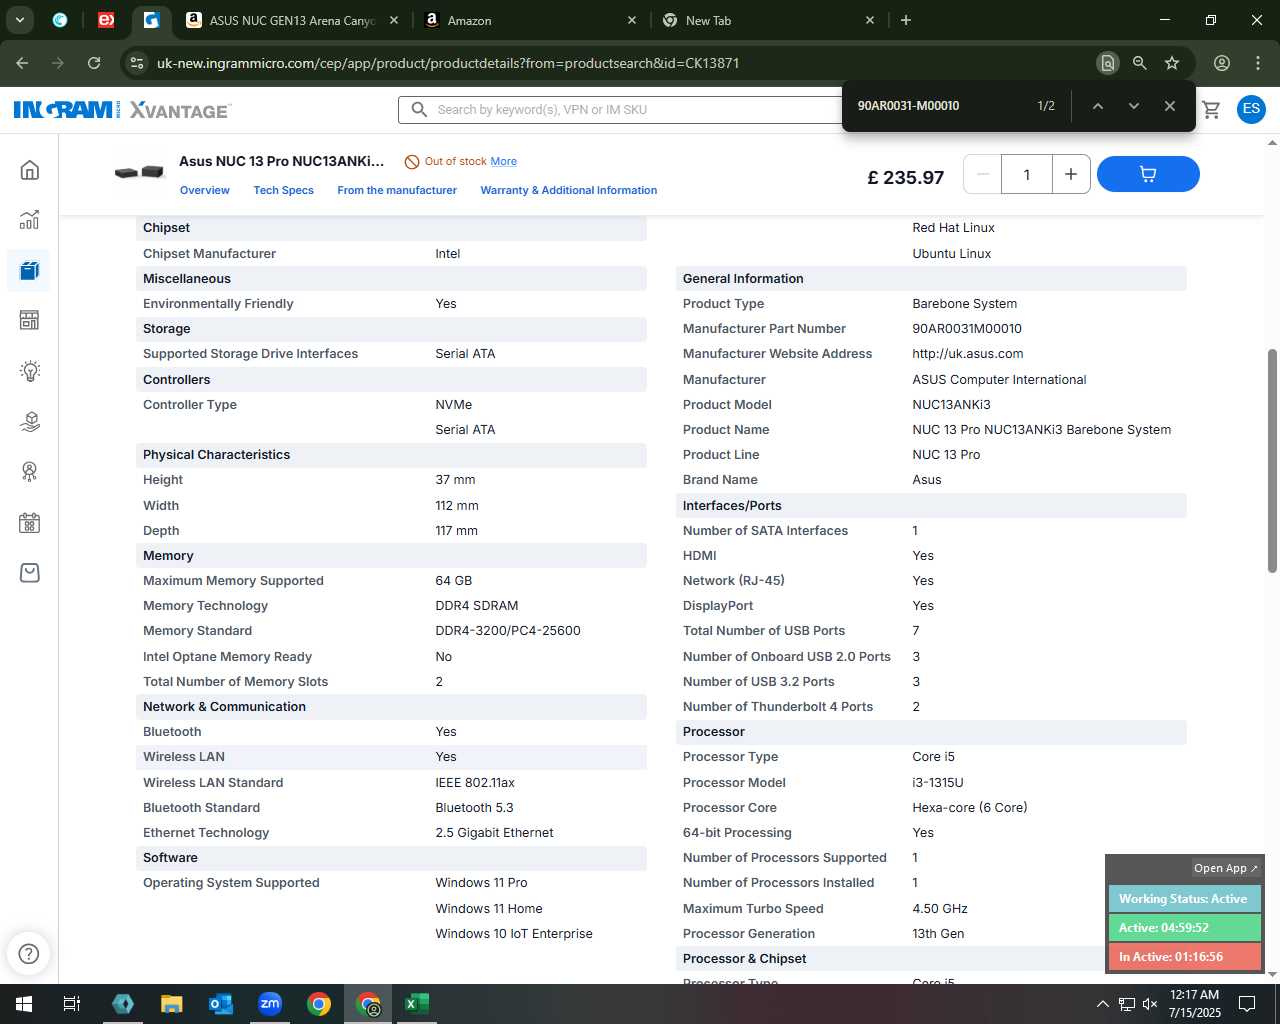Open the hand-holding-box services icon in the sidebar
Screen dimensions: 1280x1024
[x=30, y=422]
